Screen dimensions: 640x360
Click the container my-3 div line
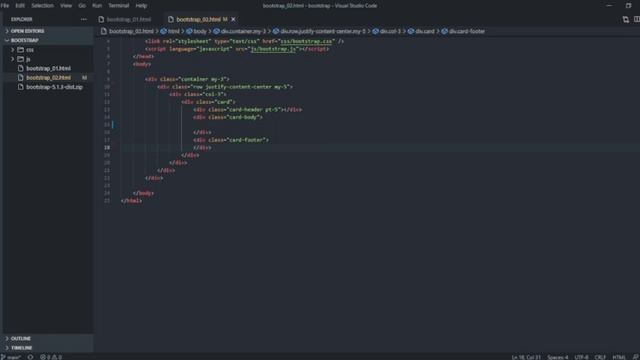(187, 79)
